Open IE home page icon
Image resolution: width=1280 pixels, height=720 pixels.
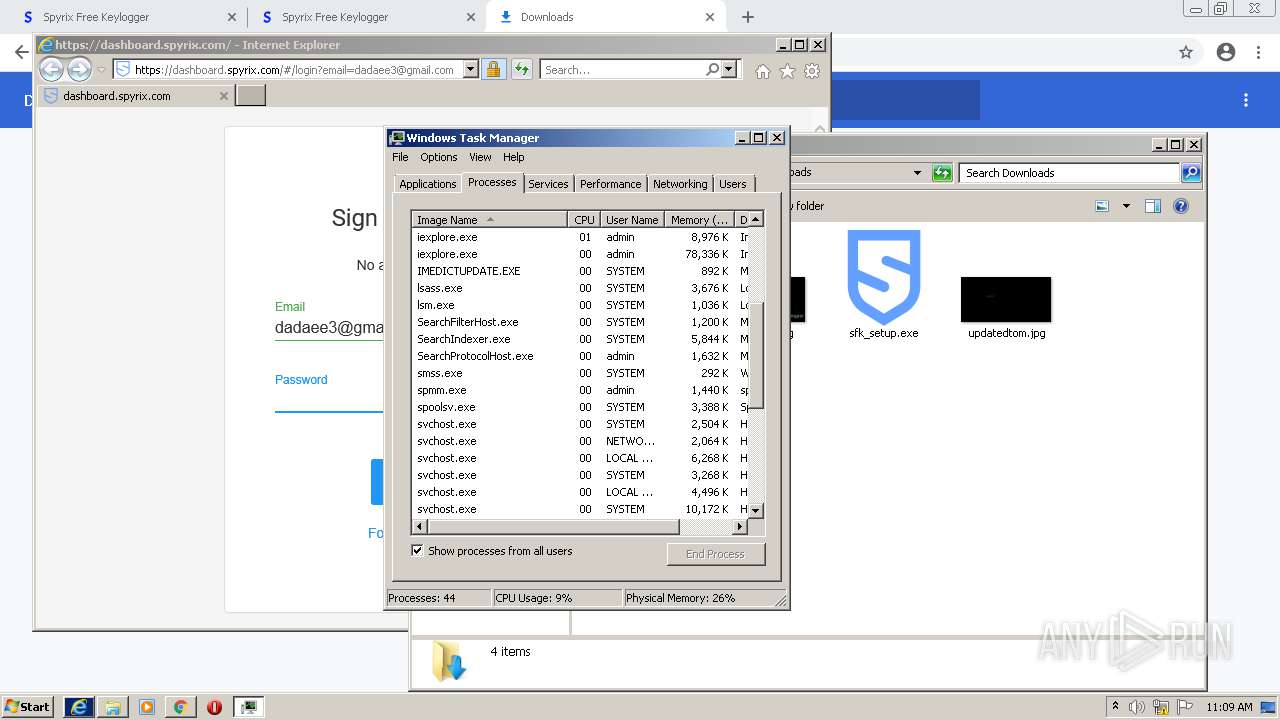click(x=763, y=70)
